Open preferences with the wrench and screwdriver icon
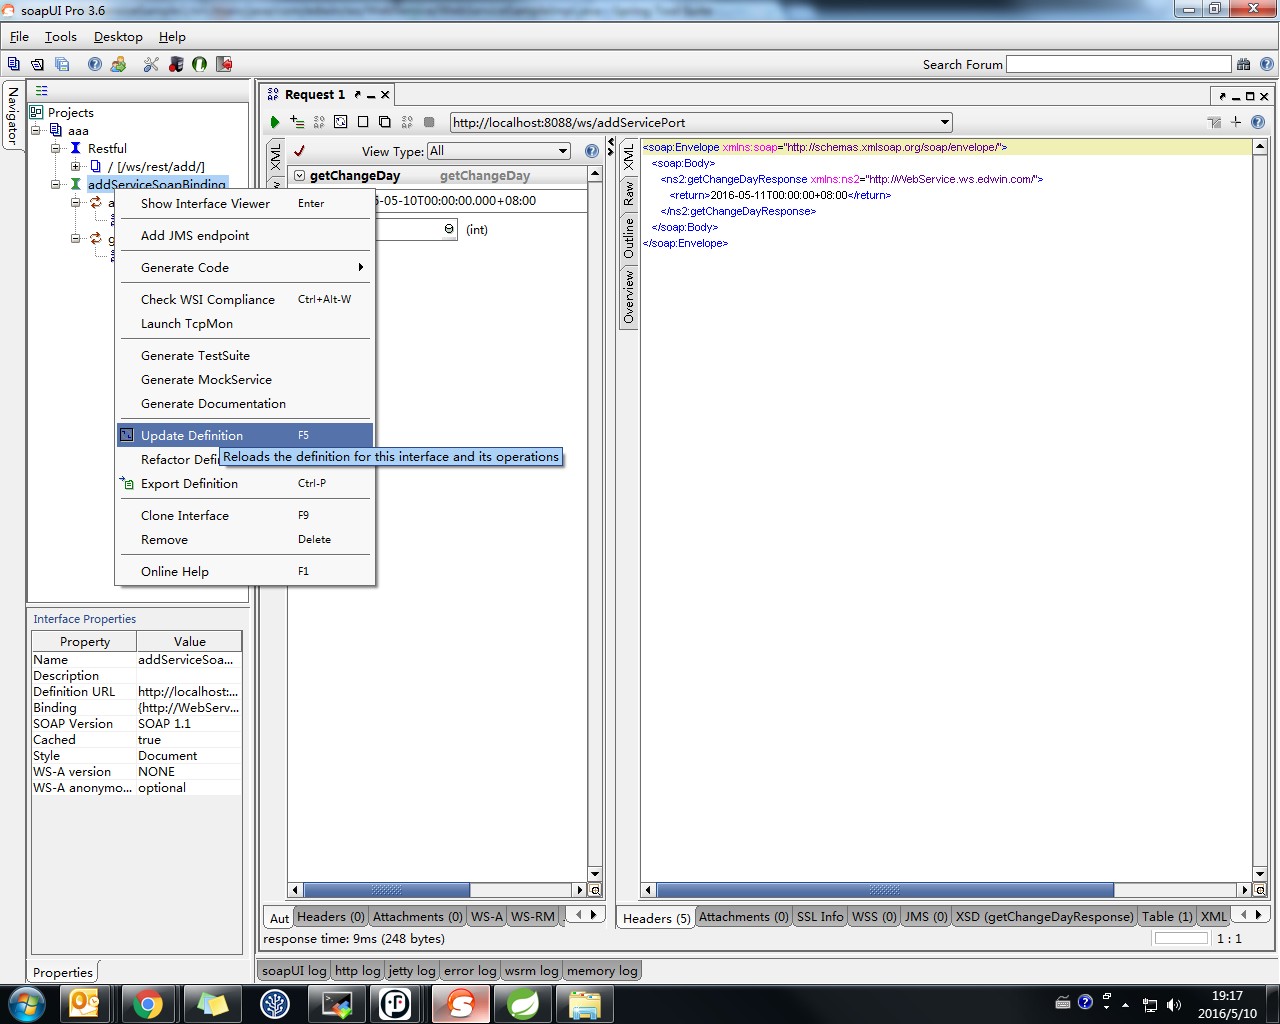Image resolution: width=1280 pixels, height=1024 pixels. click(151, 64)
